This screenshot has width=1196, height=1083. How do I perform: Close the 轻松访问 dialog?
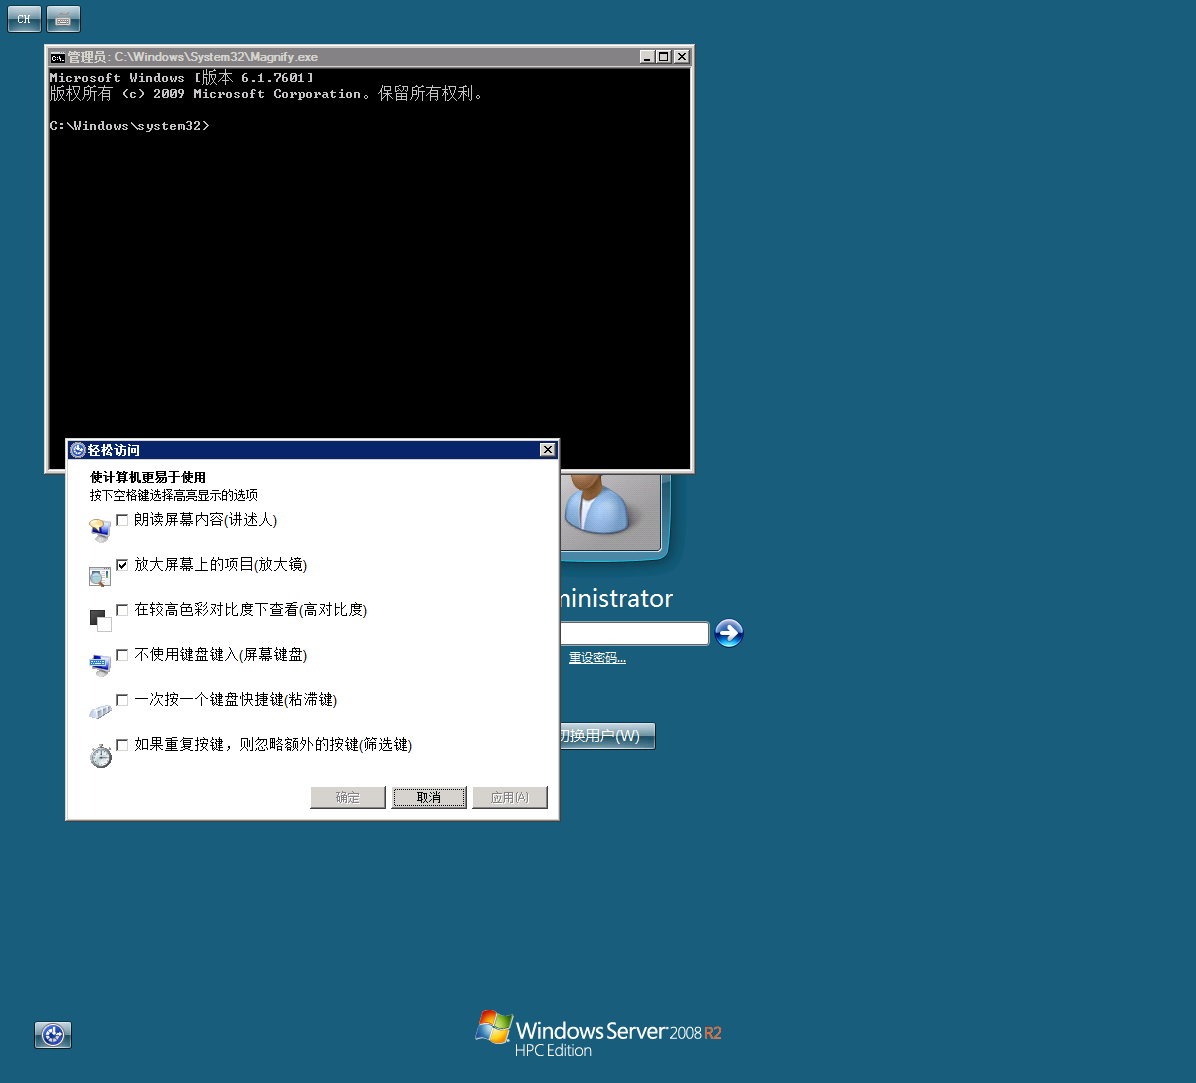(548, 450)
